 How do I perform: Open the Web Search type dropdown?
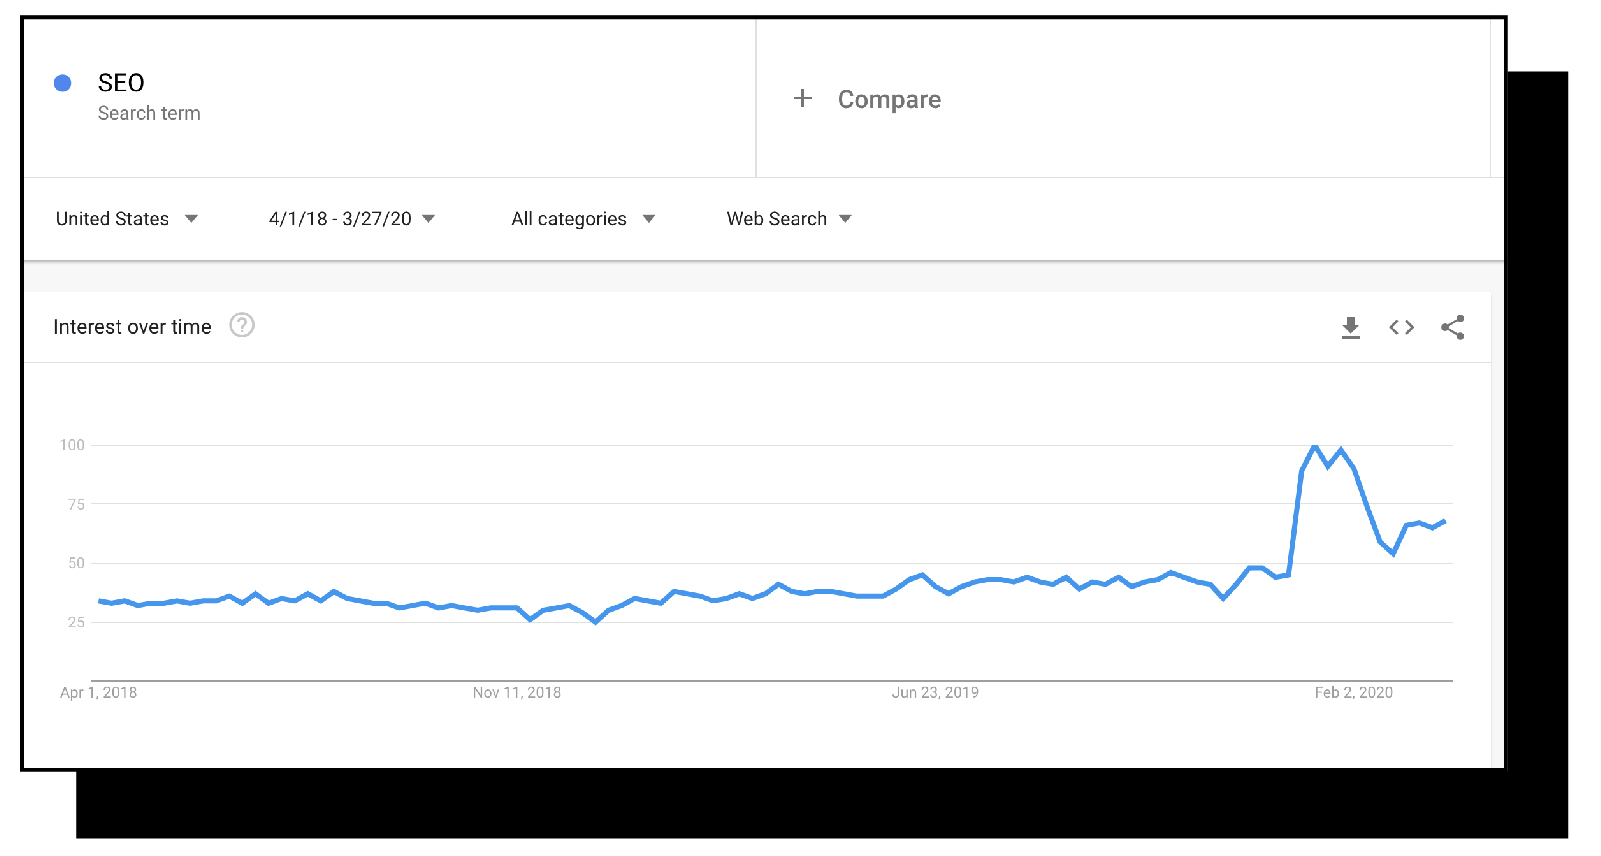(789, 219)
